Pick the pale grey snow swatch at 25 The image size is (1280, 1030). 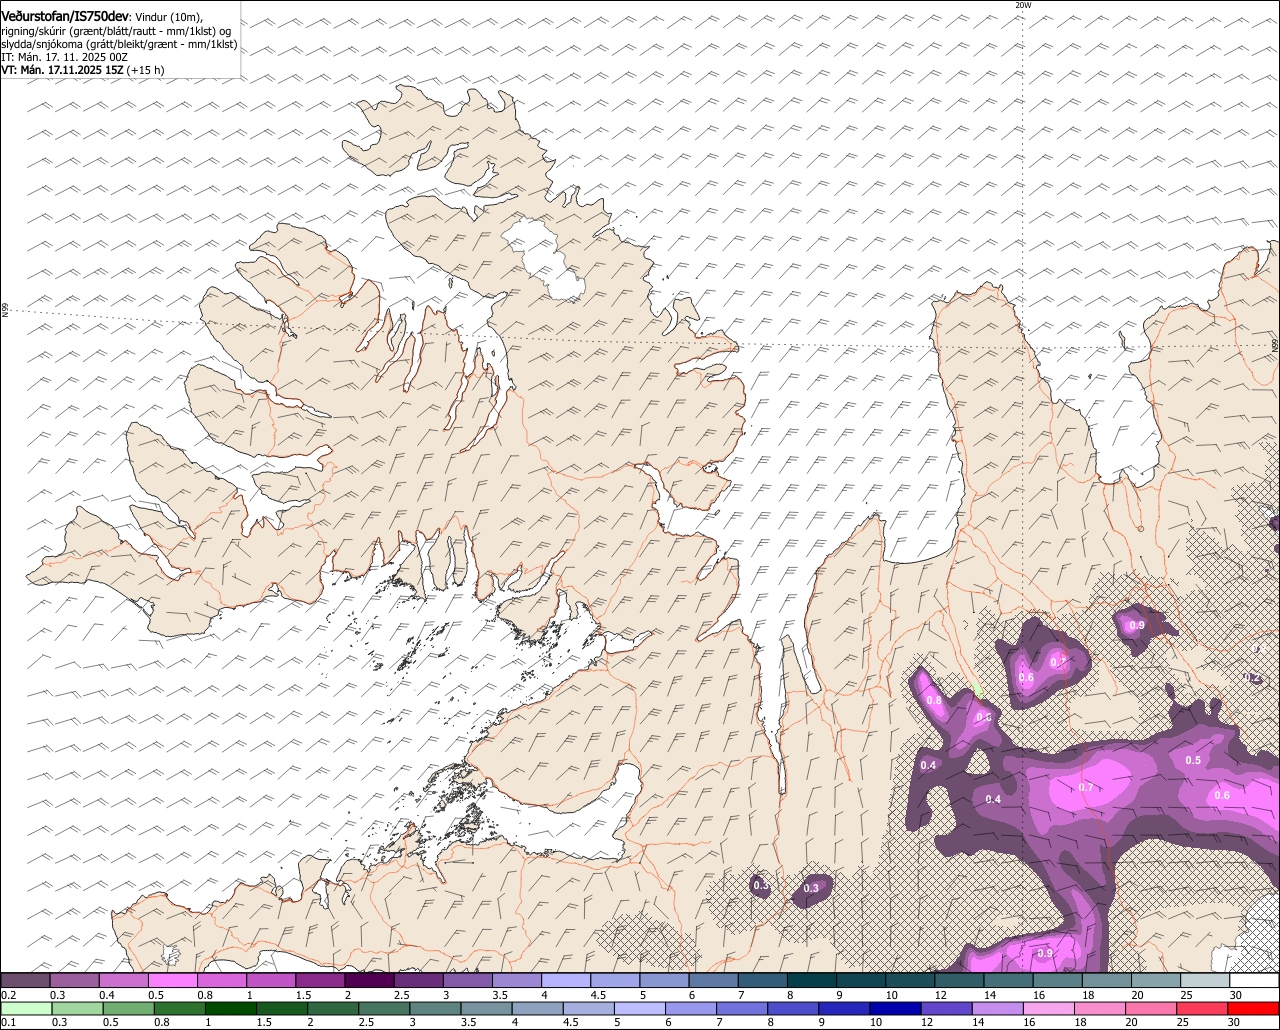point(1204,980)
